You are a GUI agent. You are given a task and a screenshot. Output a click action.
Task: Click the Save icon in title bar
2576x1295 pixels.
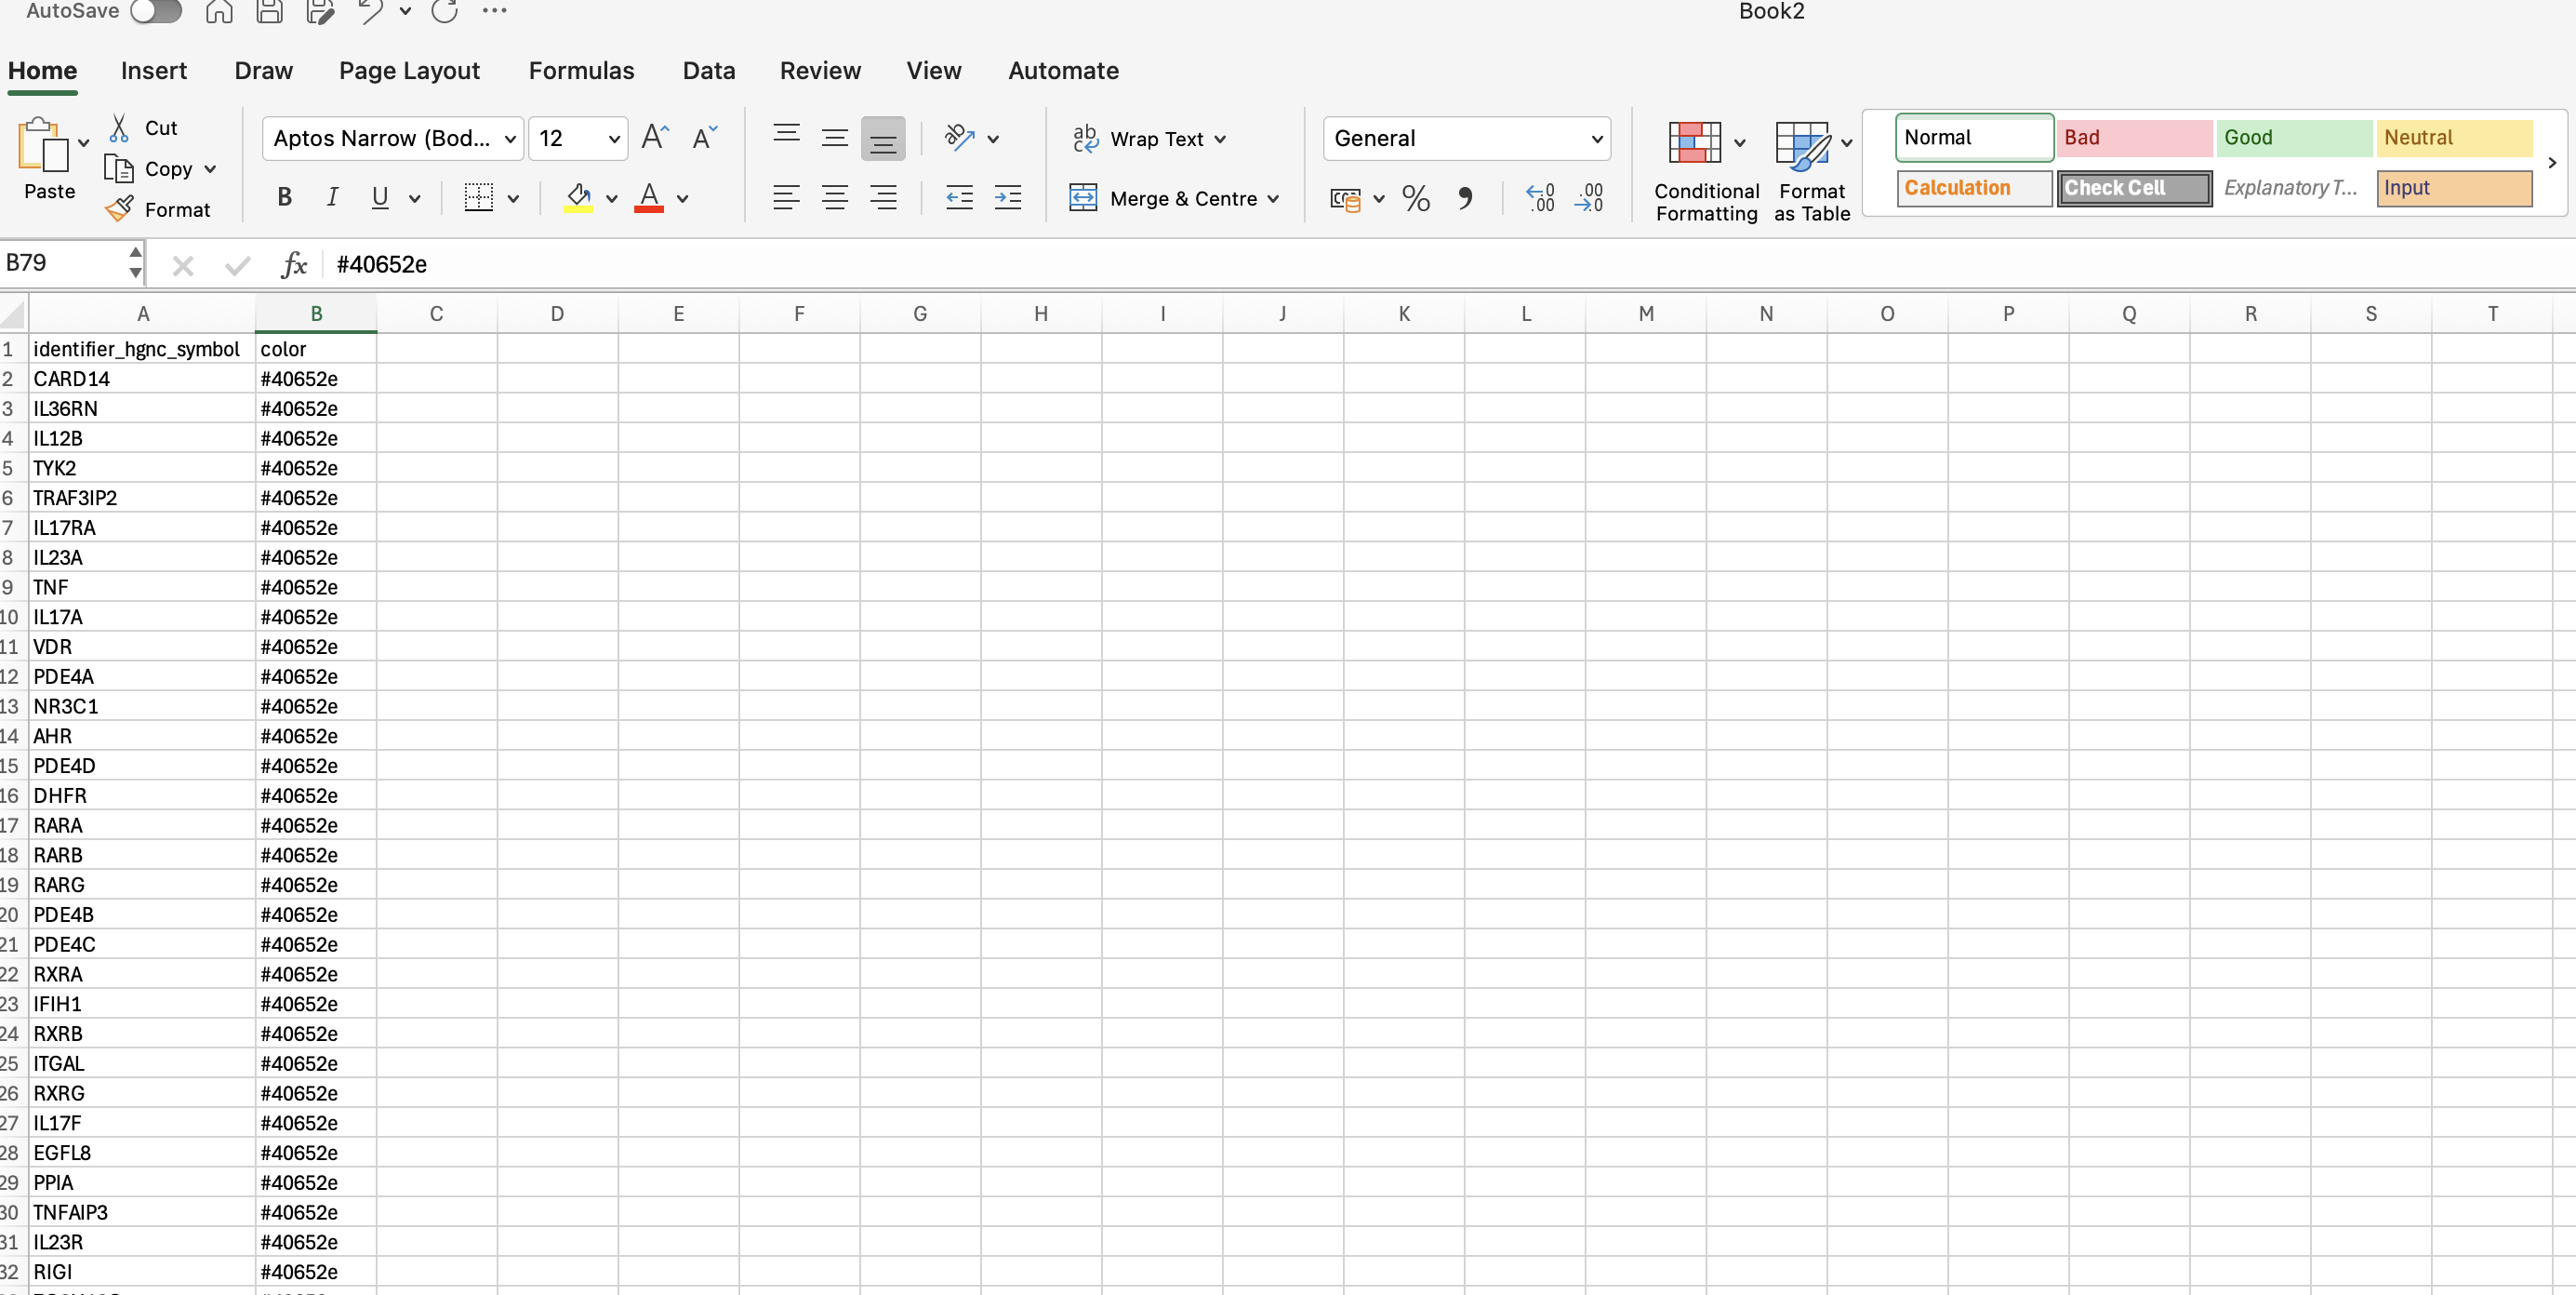pos(269,12)
